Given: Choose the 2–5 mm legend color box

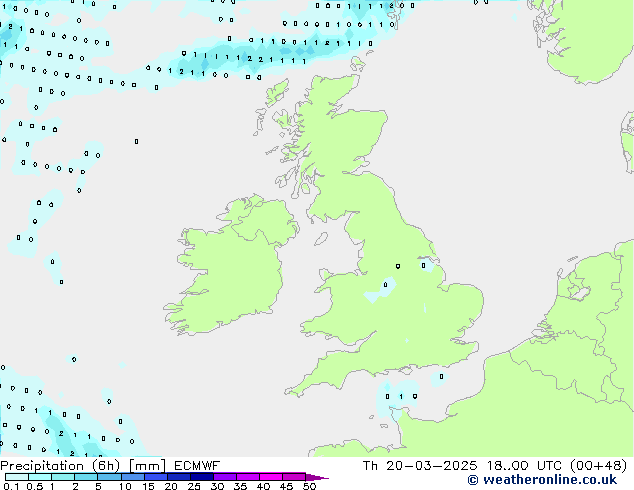Looking at the screenshot, I should tap(86, 477).
